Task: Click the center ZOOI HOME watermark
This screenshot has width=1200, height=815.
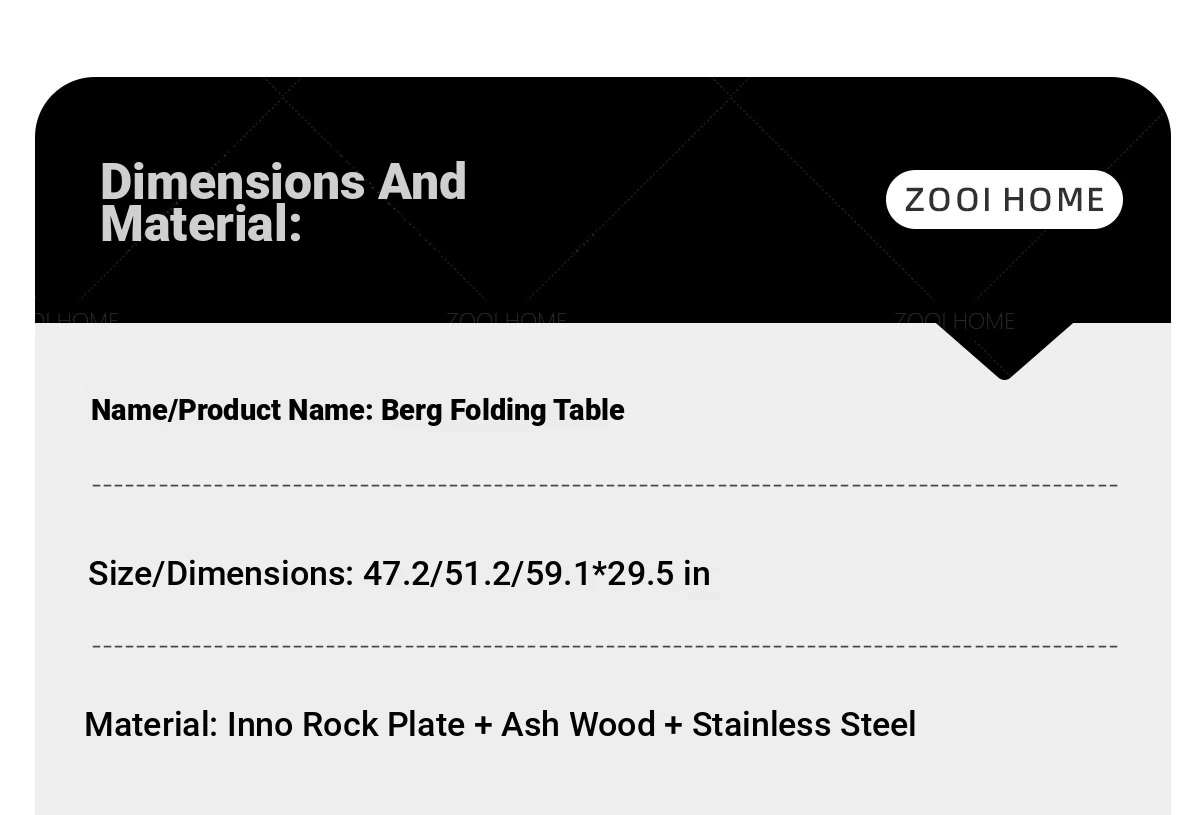Action: coord(506,321)
